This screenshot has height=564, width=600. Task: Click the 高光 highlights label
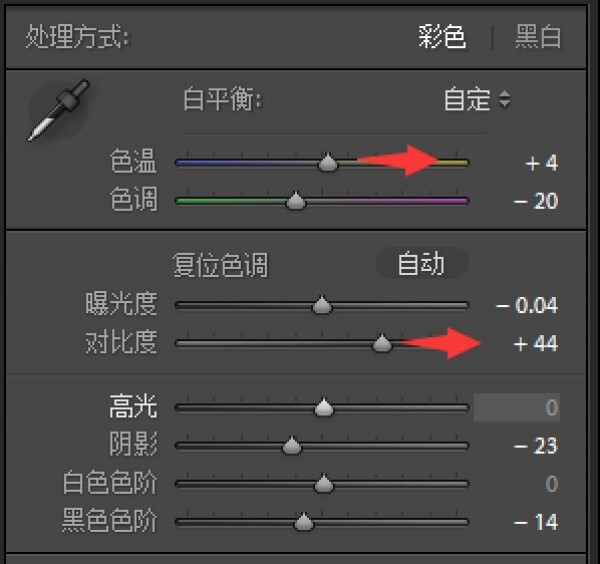point(133,406)
